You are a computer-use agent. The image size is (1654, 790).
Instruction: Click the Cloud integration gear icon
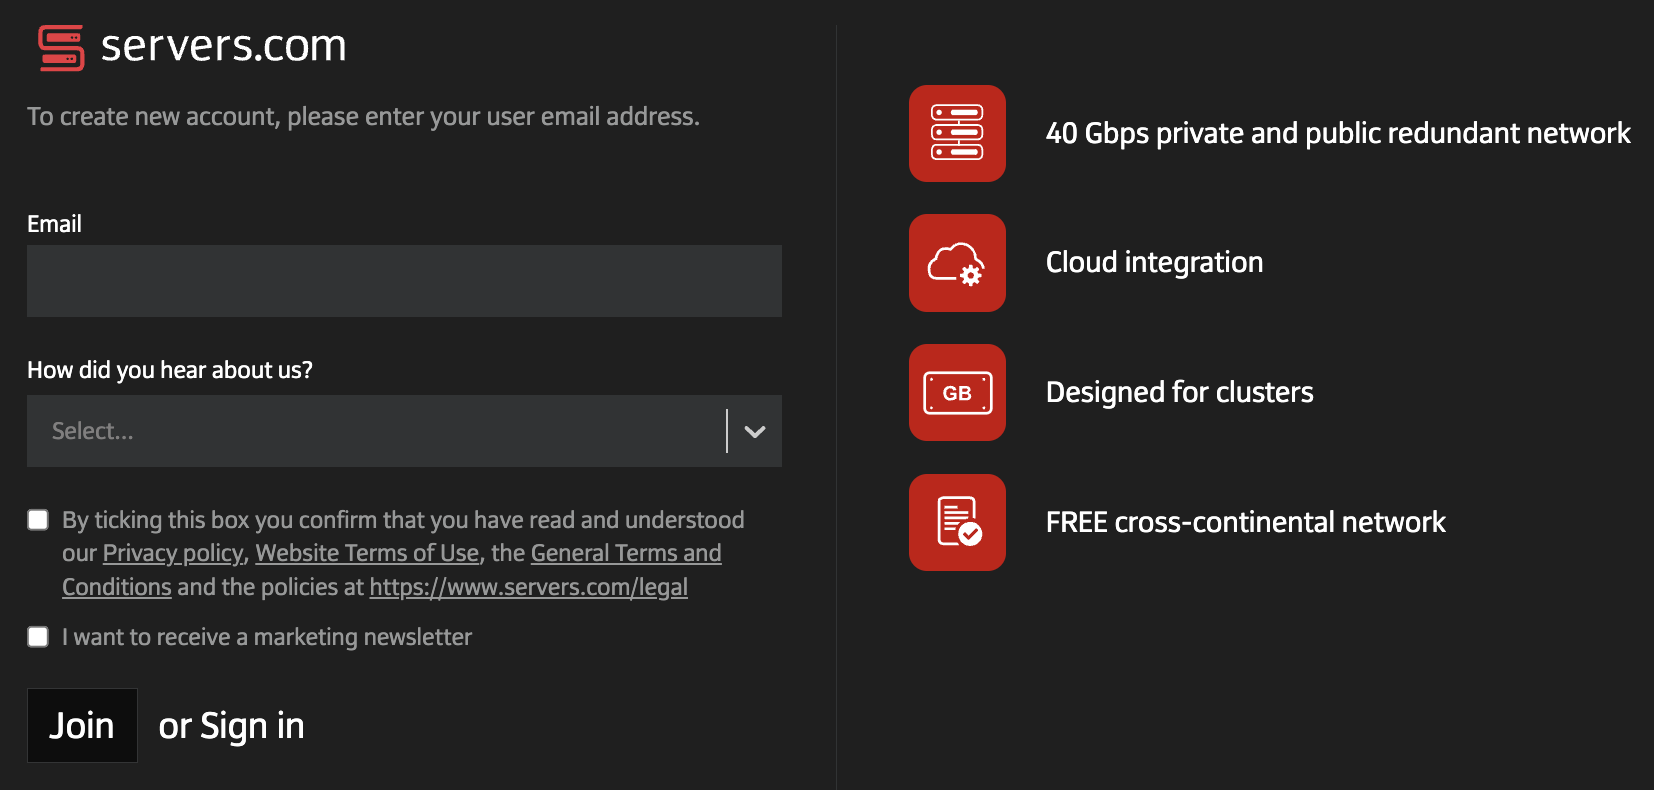pyautogui.click(x=957, y=263)
